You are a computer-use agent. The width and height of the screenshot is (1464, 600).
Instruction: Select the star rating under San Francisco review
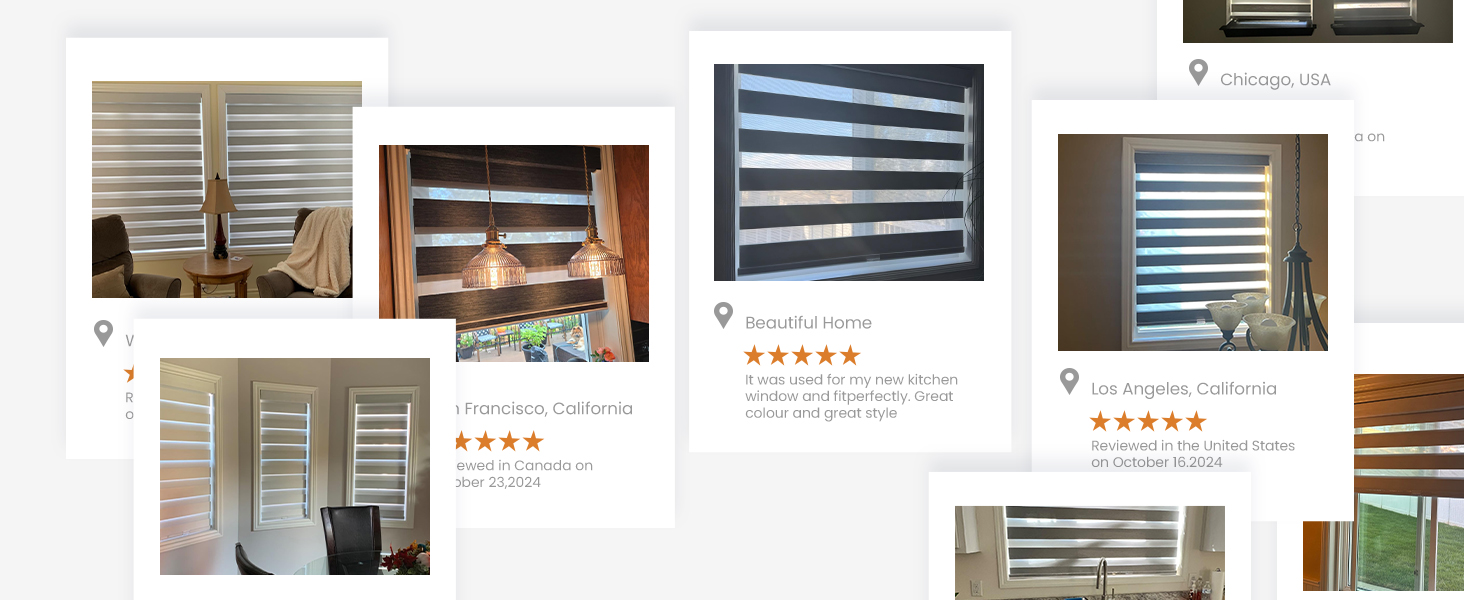pyautogui.click(x=499, y=441)
